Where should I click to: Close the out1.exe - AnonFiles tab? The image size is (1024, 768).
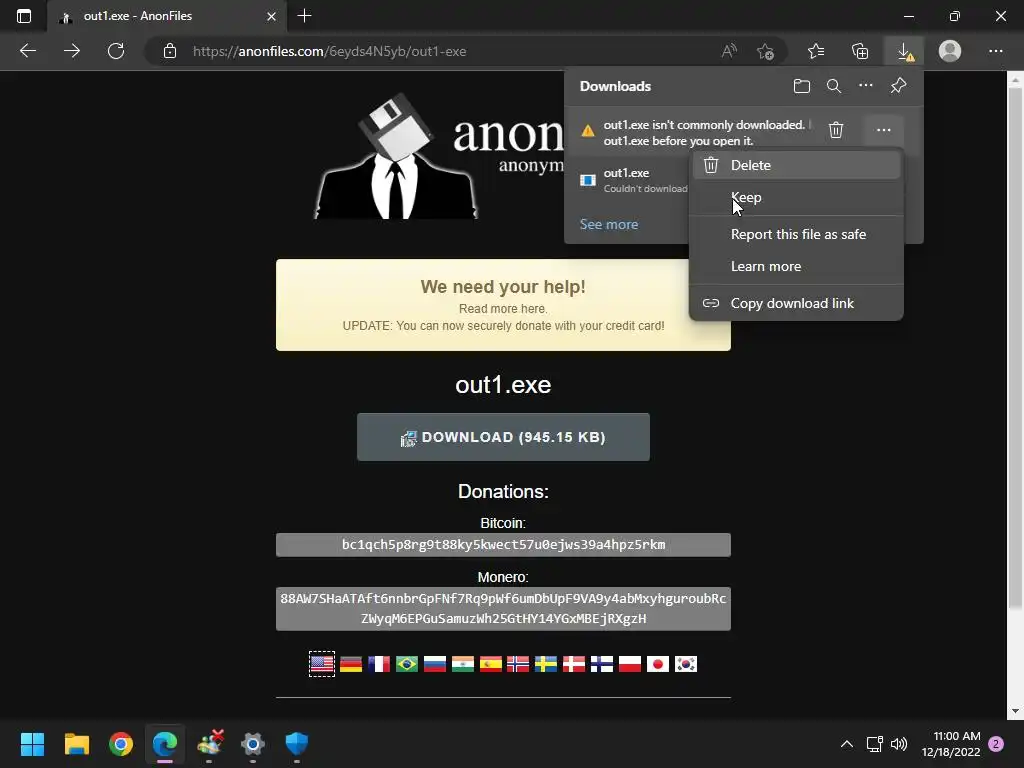pyautogui.click(x=272, y=16)
